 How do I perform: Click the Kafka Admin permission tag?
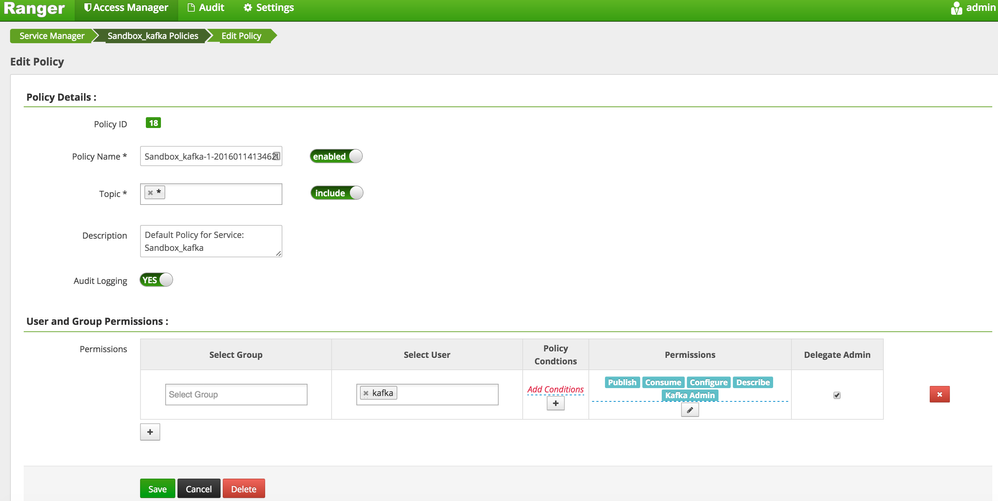(x=690, y=395)
